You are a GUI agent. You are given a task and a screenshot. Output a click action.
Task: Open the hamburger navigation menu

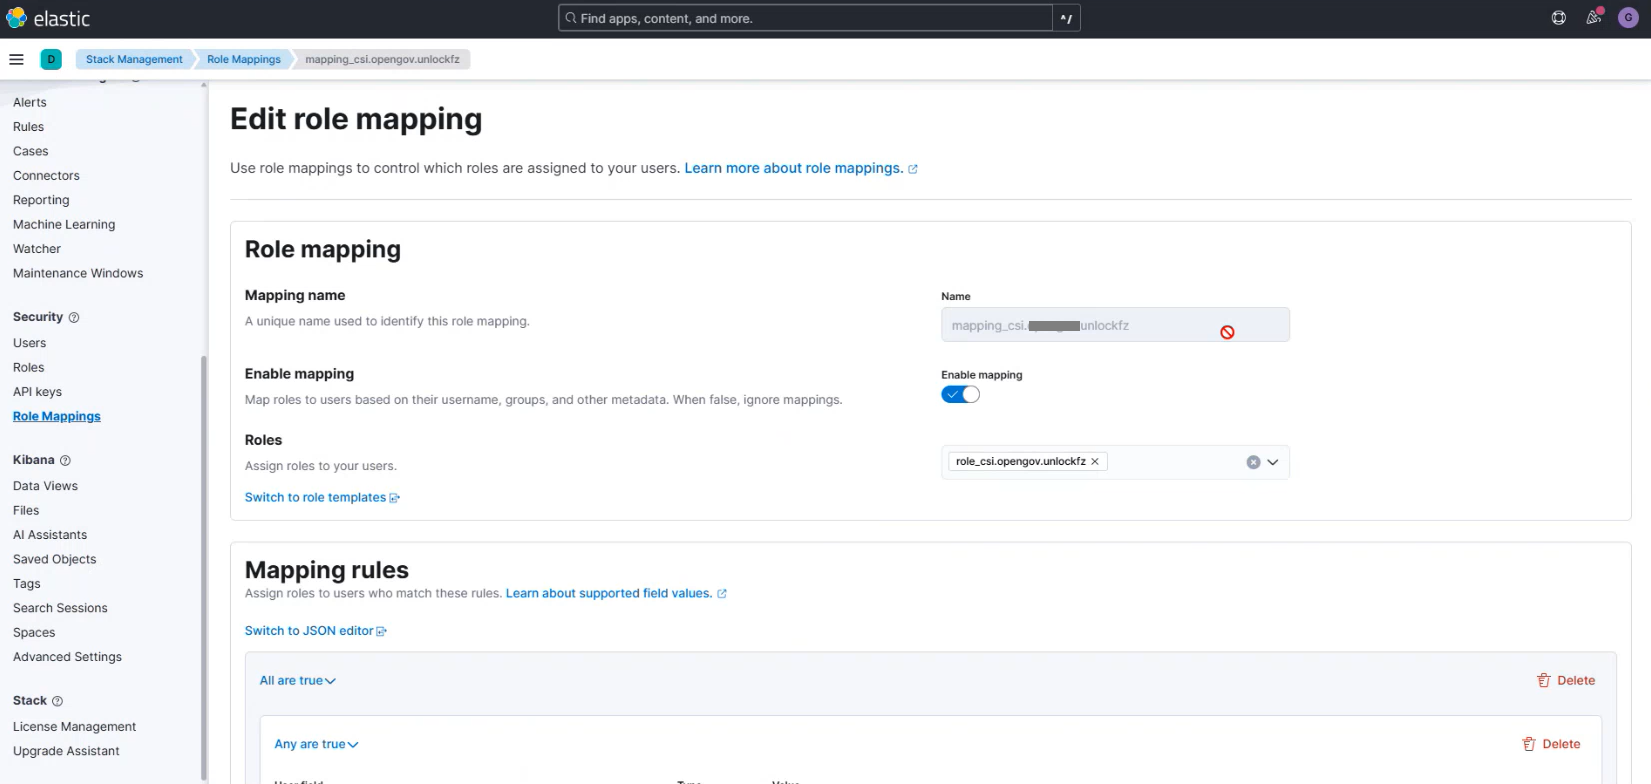[x=16, y=59]
